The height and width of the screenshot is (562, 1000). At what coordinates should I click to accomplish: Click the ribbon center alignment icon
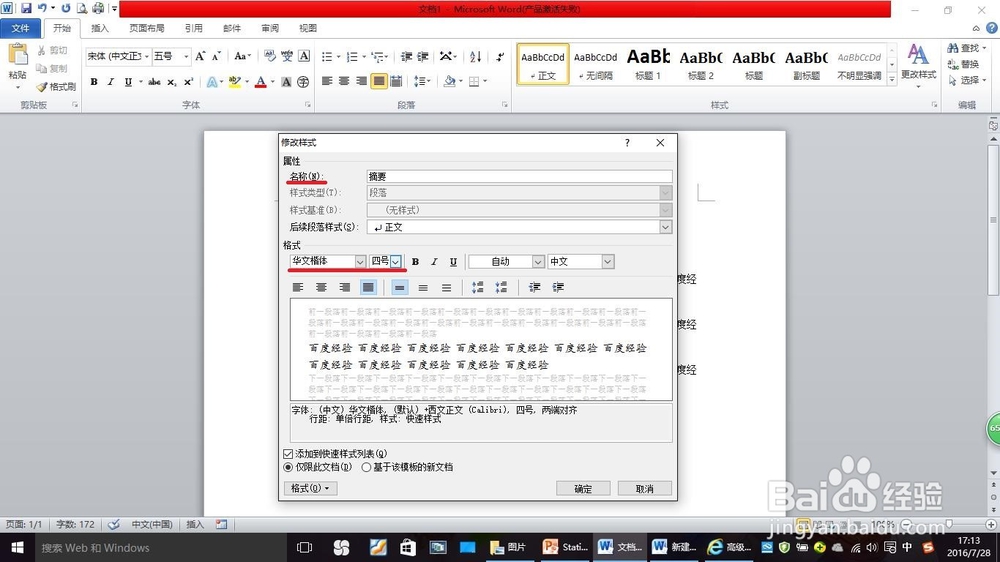click(344, 82)
